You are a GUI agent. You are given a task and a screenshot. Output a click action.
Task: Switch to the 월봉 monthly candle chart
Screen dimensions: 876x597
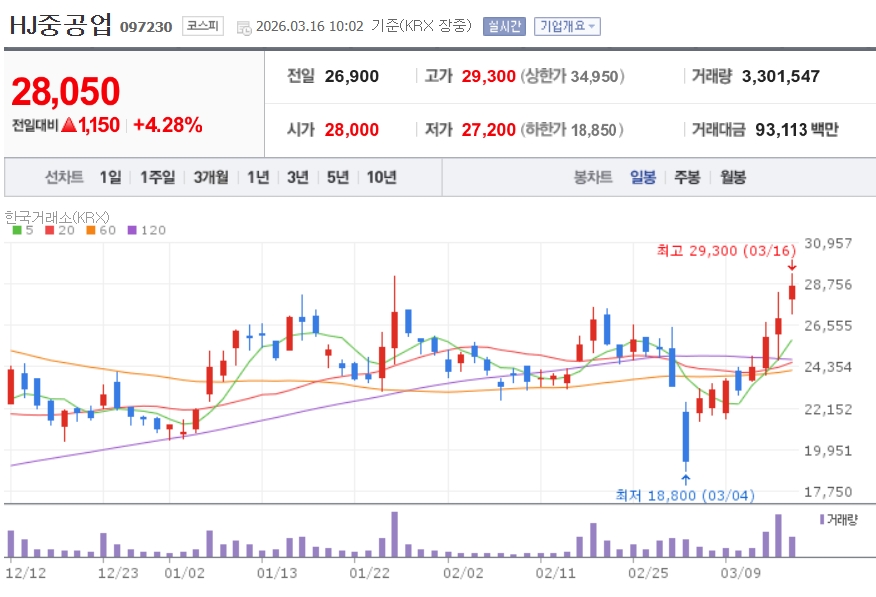(x=733, y=177)
